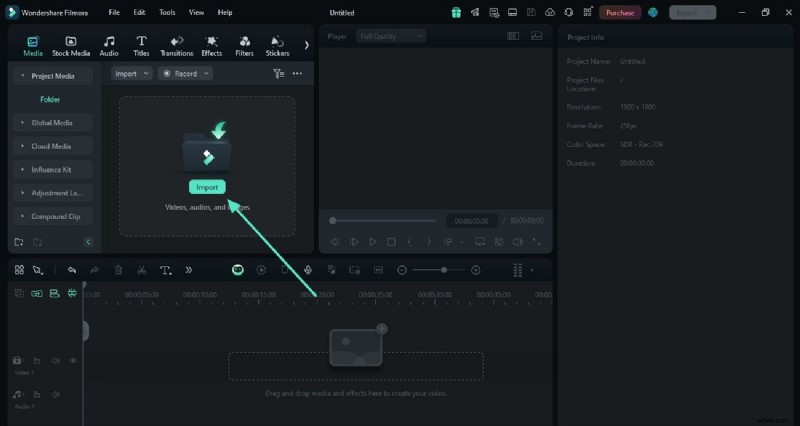Click the current timecode field
Viewport: 800px width, 426px height.
click(471, 221)
